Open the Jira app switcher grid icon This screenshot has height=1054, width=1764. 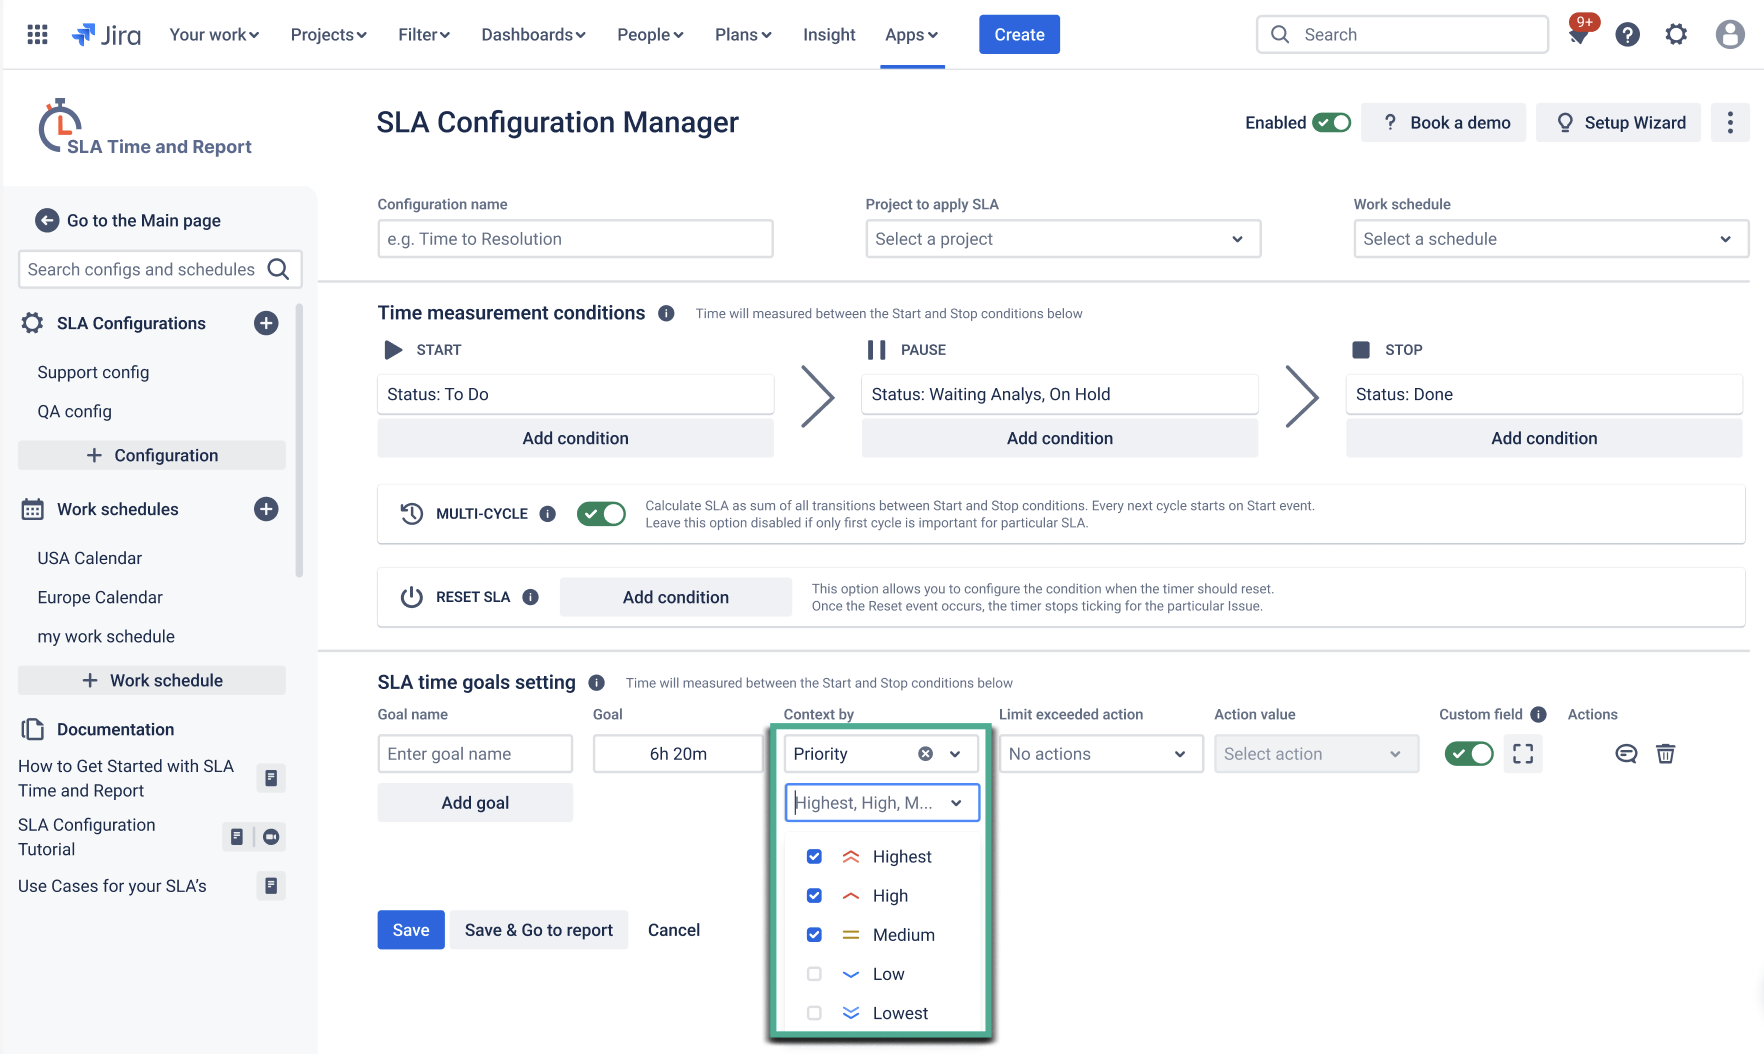(37, 35)
